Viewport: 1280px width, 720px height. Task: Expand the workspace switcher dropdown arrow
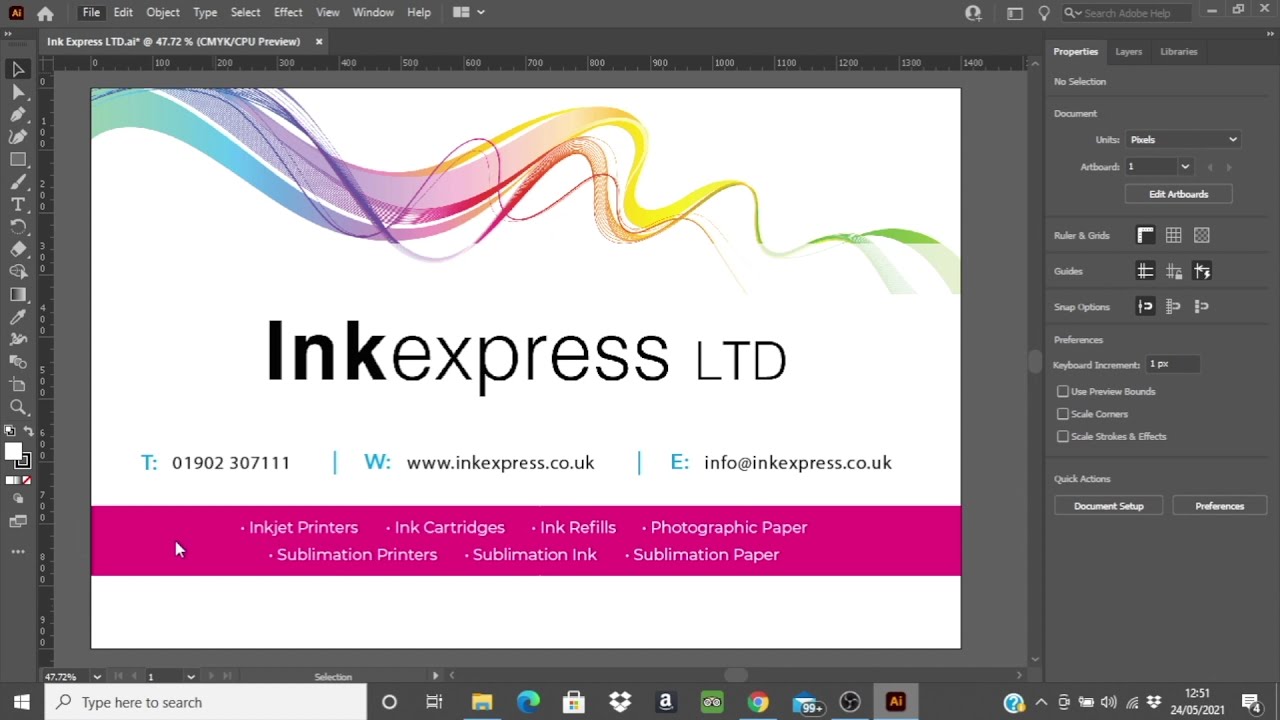(x=480, y=12)
